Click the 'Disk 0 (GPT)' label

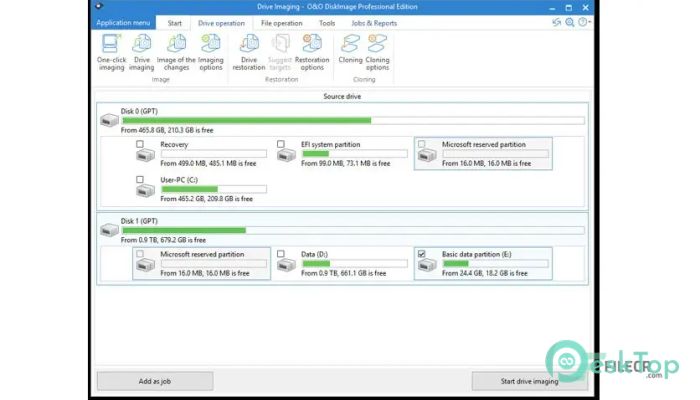click(139, 111)
